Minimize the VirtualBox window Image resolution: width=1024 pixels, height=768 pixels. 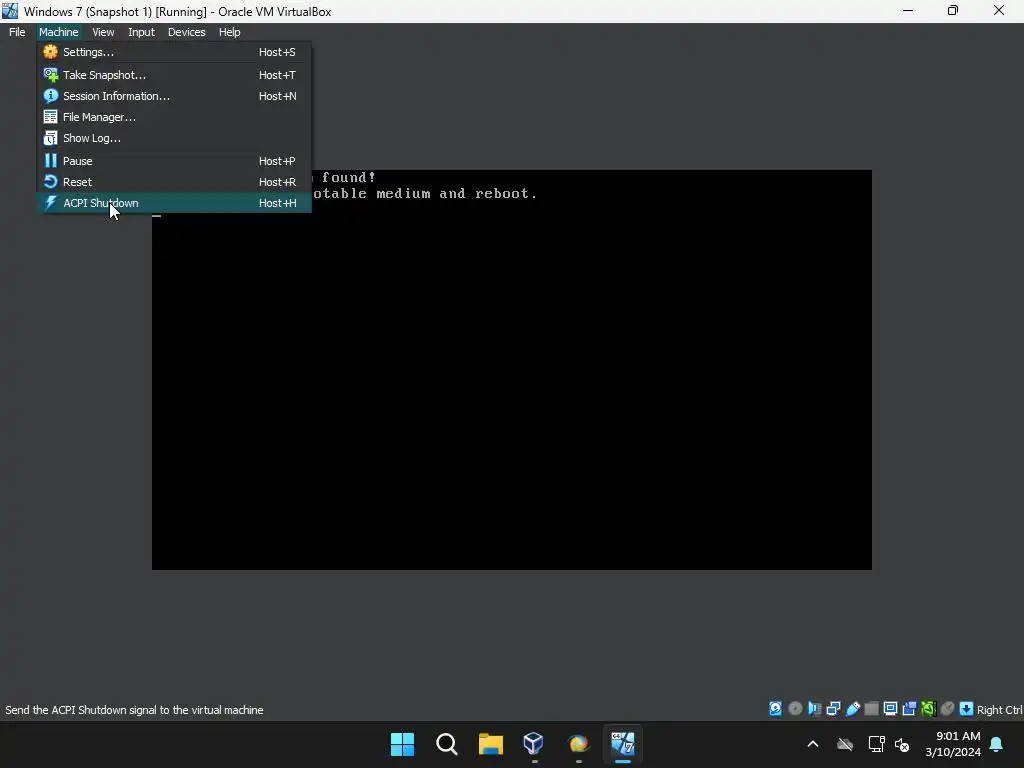908,11
